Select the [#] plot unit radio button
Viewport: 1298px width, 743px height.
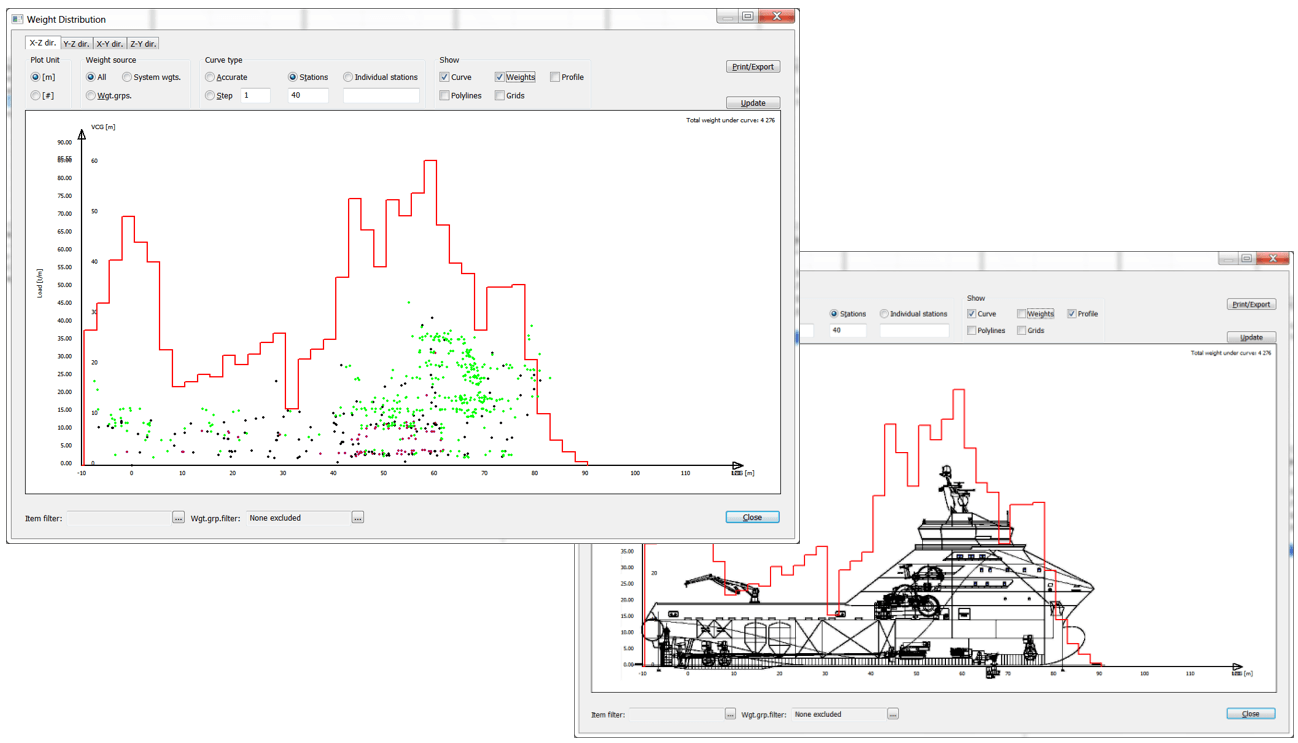click(x=36, y=96)
